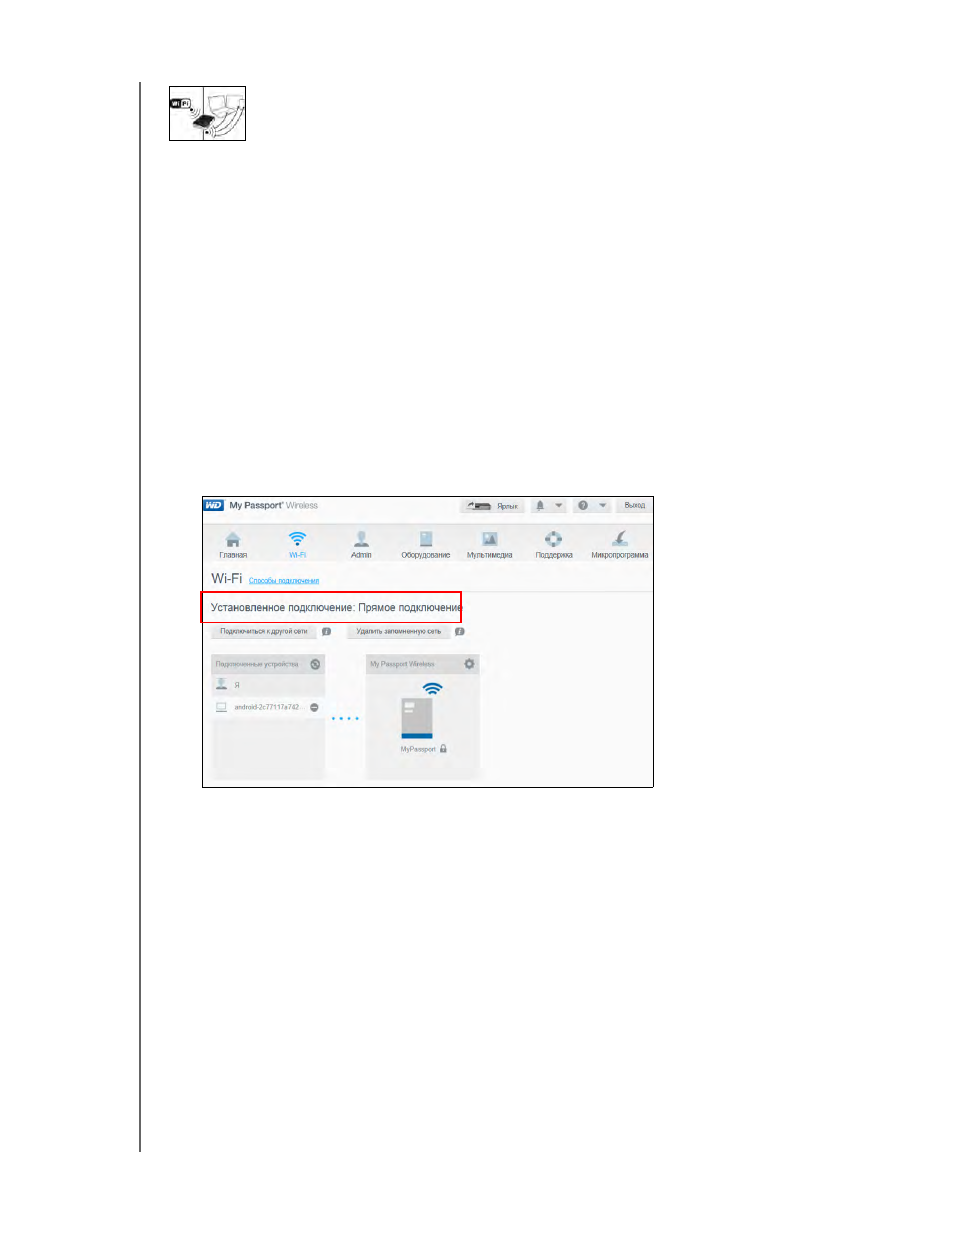Click block icon in Подключенные устройства header
Screen dimensions: 954x1235
click(315, 665)
